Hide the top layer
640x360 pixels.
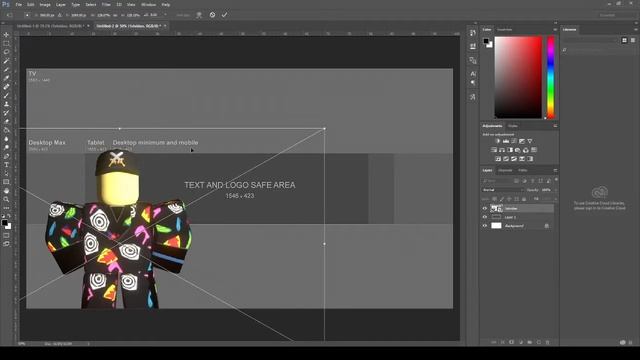pos(485,209)
